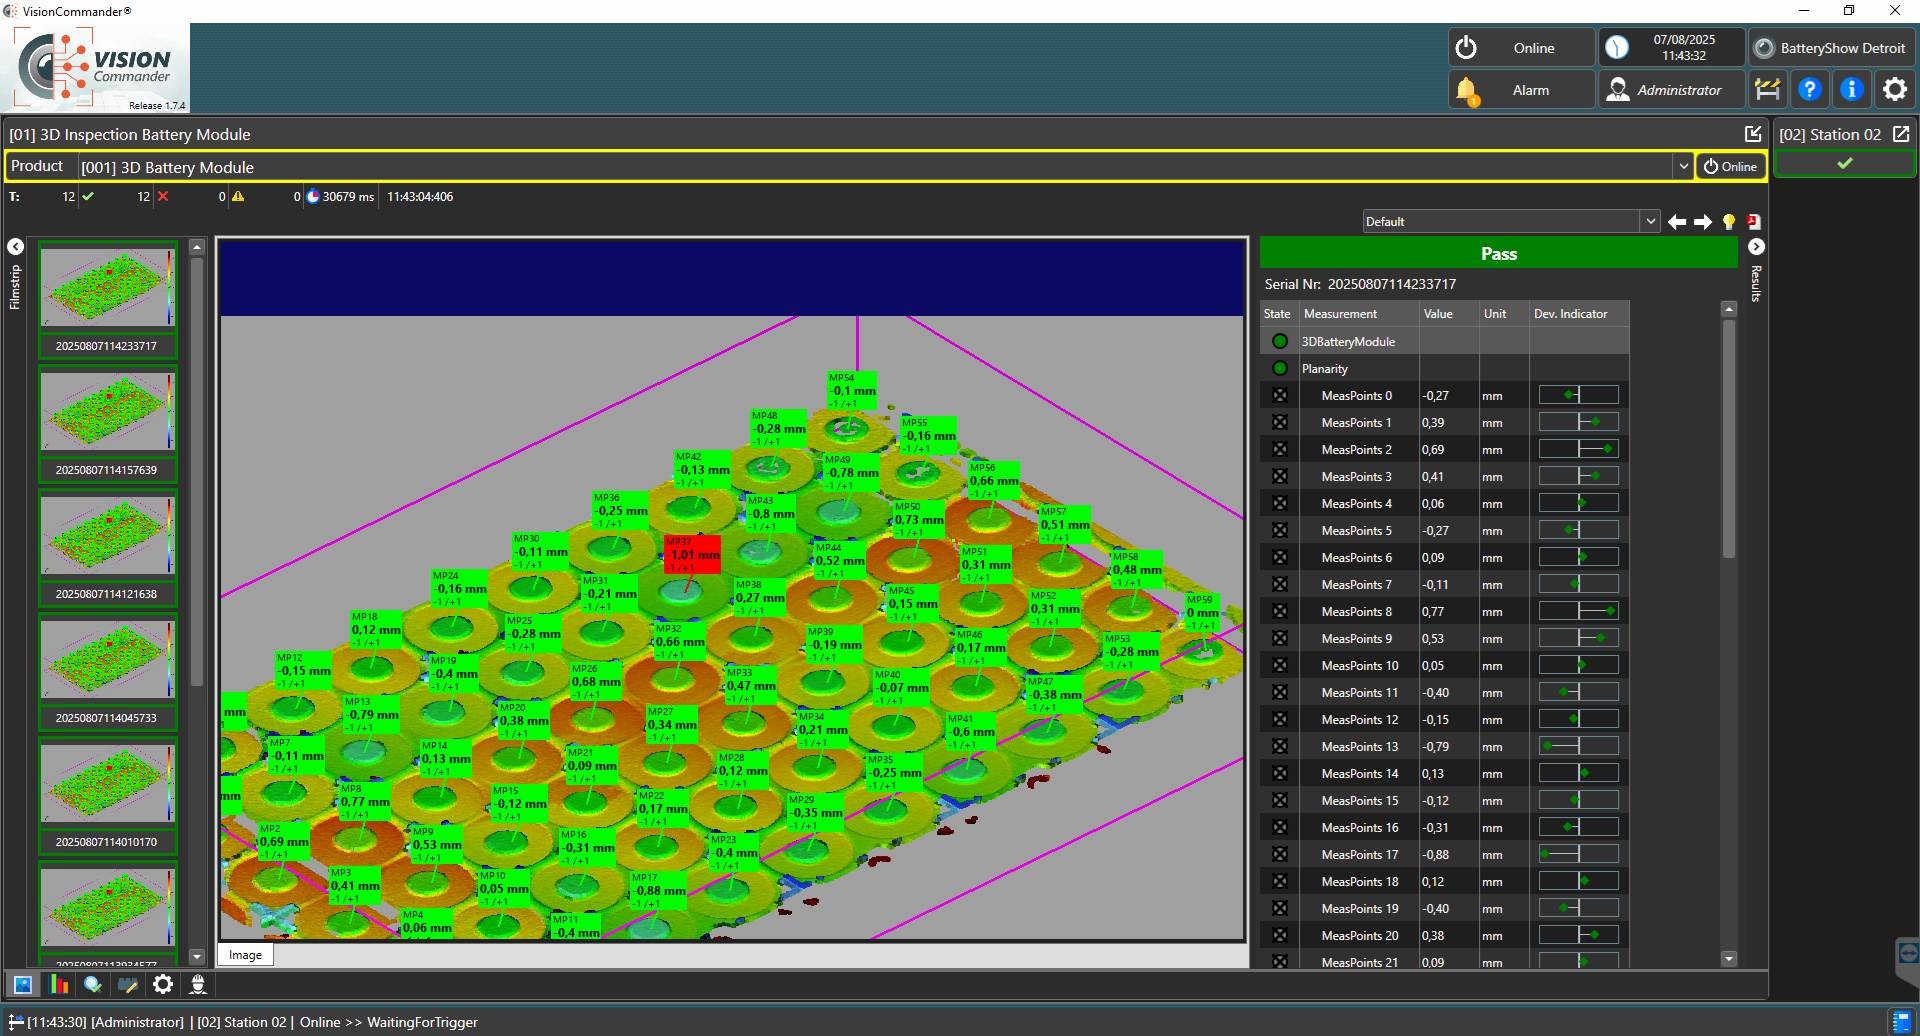This screenshot has width=1920, height=1036.
Task: Open the blue help question mark icon
Action: [x=1809, y=90]
